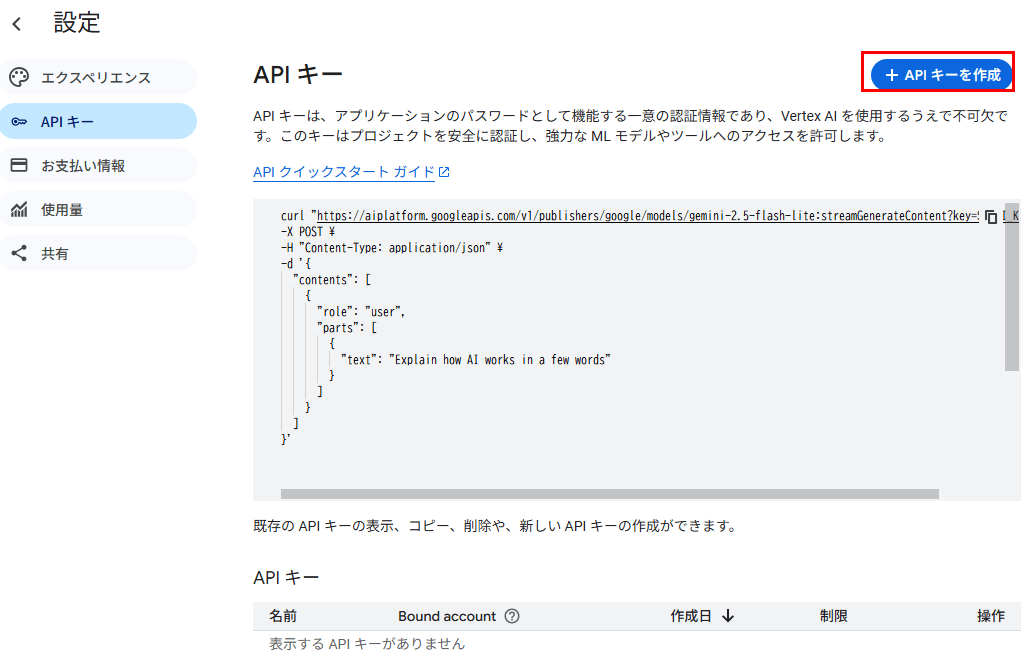The image size is (1033, 658).
Task: Click the external link icon after クイックスタート ガイド
Action: [x=445, y=172]
